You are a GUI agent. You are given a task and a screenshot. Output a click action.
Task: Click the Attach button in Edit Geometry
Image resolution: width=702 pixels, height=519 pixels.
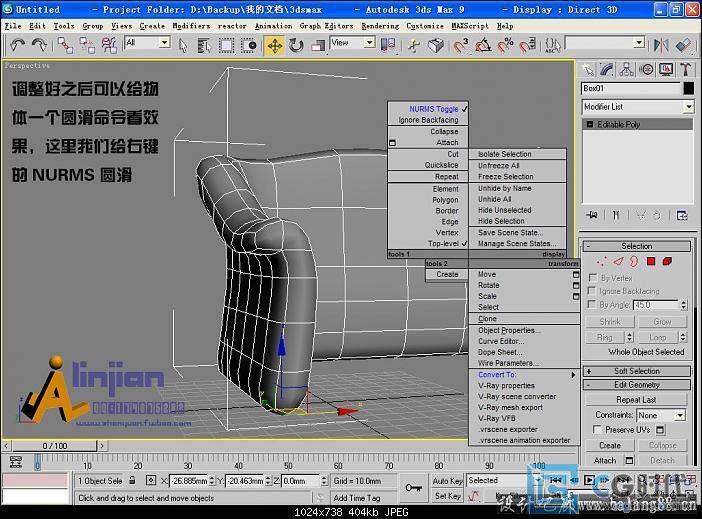tap(605, 460)
